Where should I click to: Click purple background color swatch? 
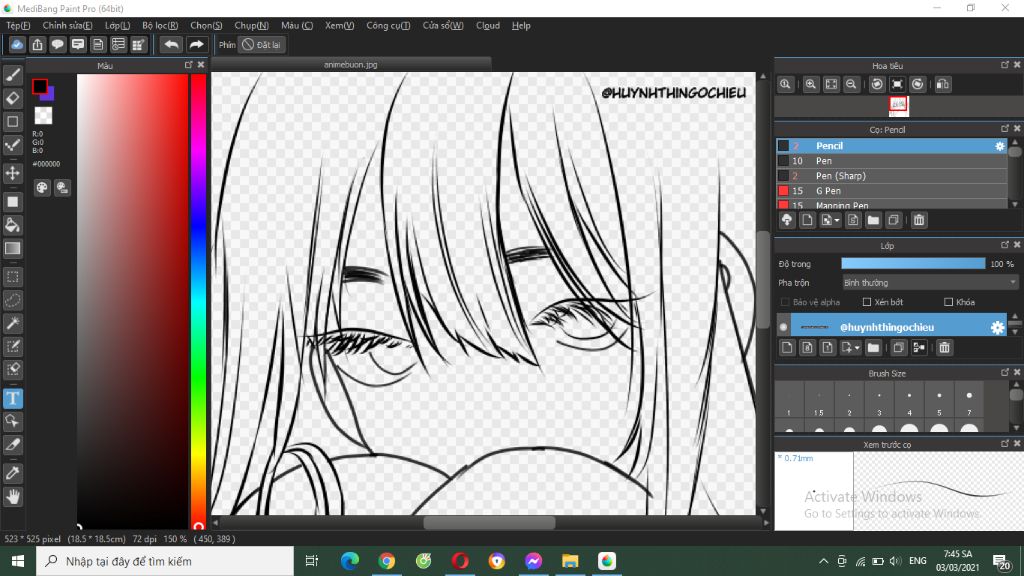coord(50,95)
